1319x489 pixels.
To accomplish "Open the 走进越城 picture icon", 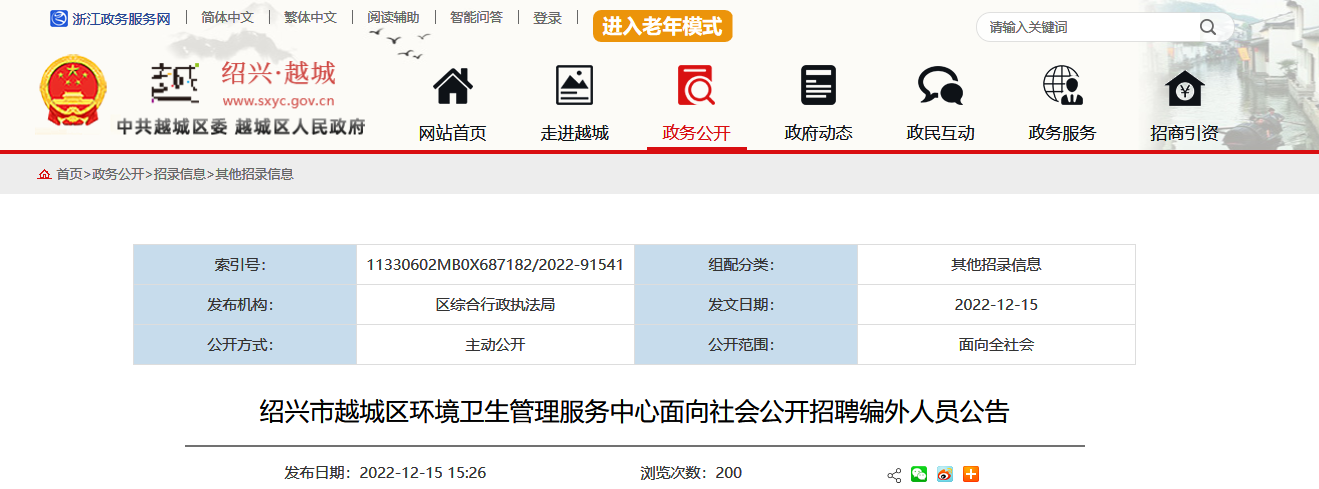I will click(x=574, y=86).
